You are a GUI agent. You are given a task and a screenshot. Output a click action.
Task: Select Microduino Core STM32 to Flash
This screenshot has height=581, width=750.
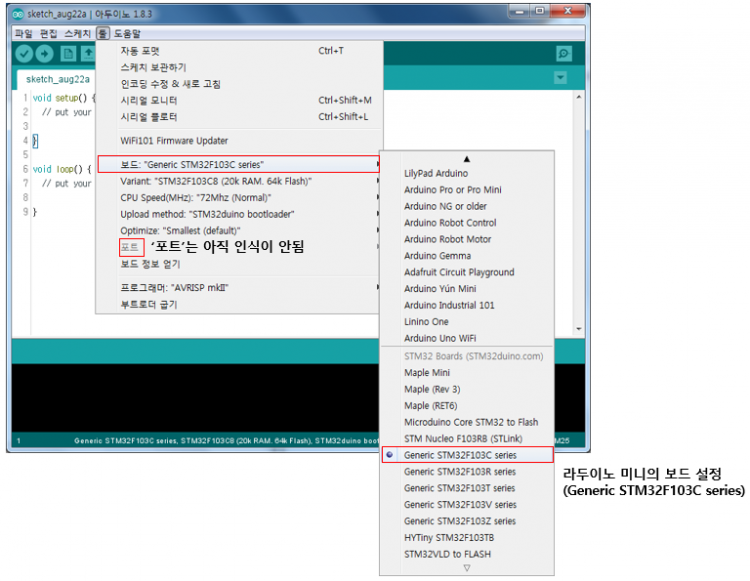(x=467, y=422)
